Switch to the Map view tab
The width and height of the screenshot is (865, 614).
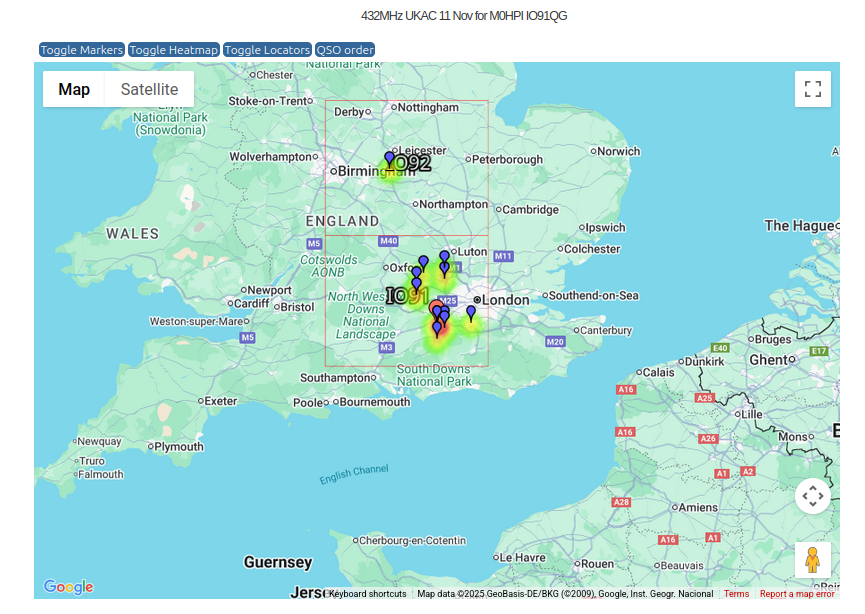(74, 89)
